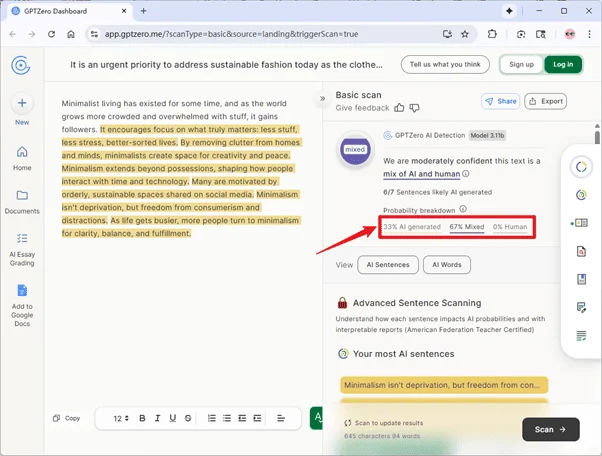Select 0% Human breakdown
This screenshot has width=602, height=456.
510,227
